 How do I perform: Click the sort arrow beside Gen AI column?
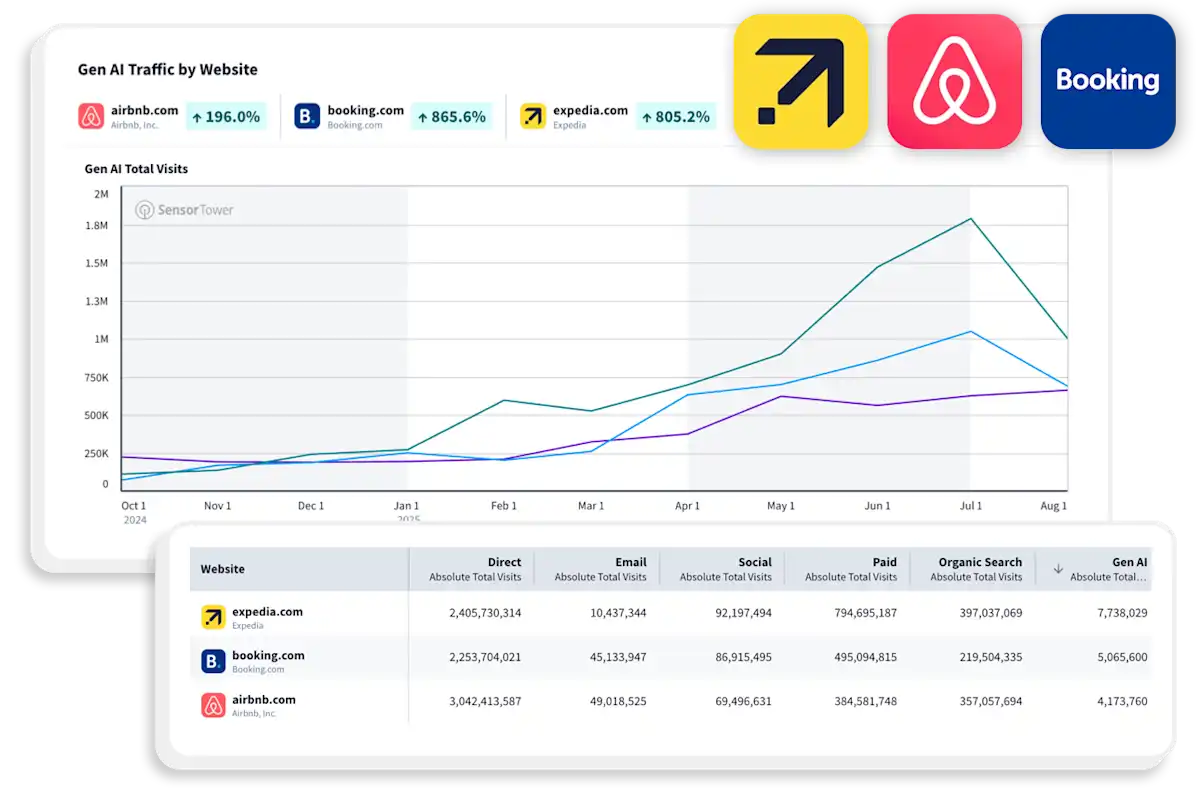[1058, 569]
